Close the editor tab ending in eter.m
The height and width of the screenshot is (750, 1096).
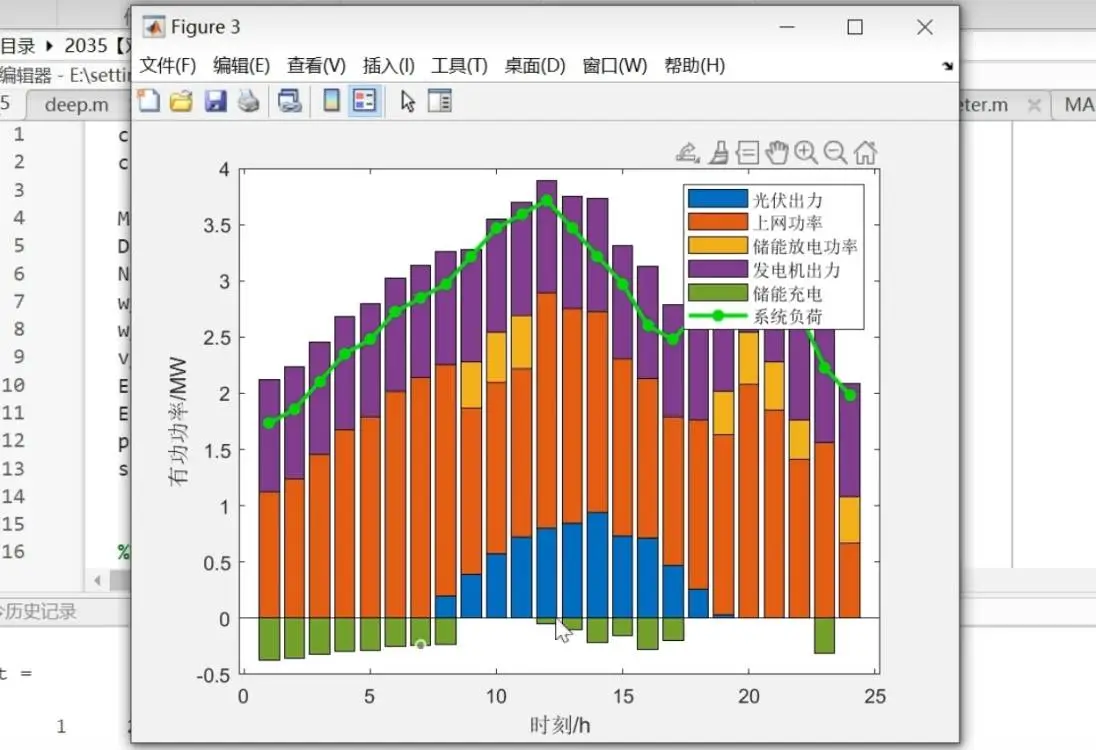click(x=1034, y=106)
